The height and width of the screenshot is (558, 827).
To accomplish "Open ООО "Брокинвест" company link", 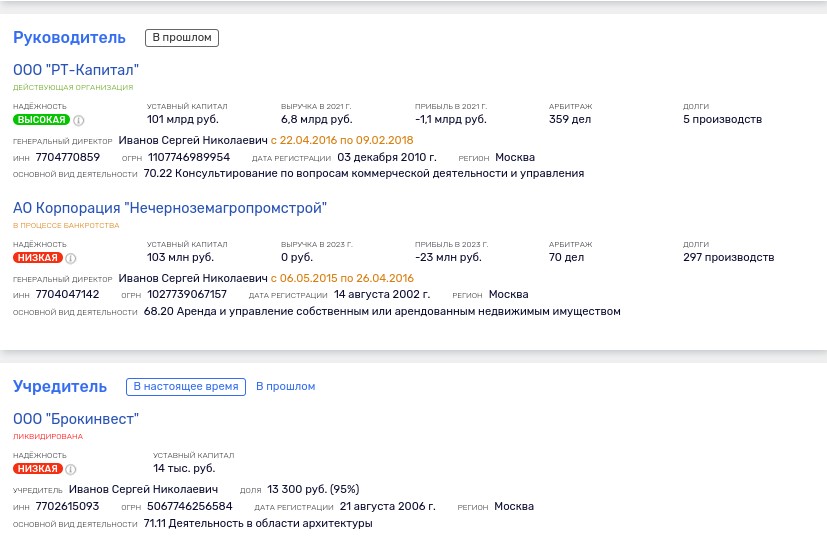I will (x=76, y=418).
